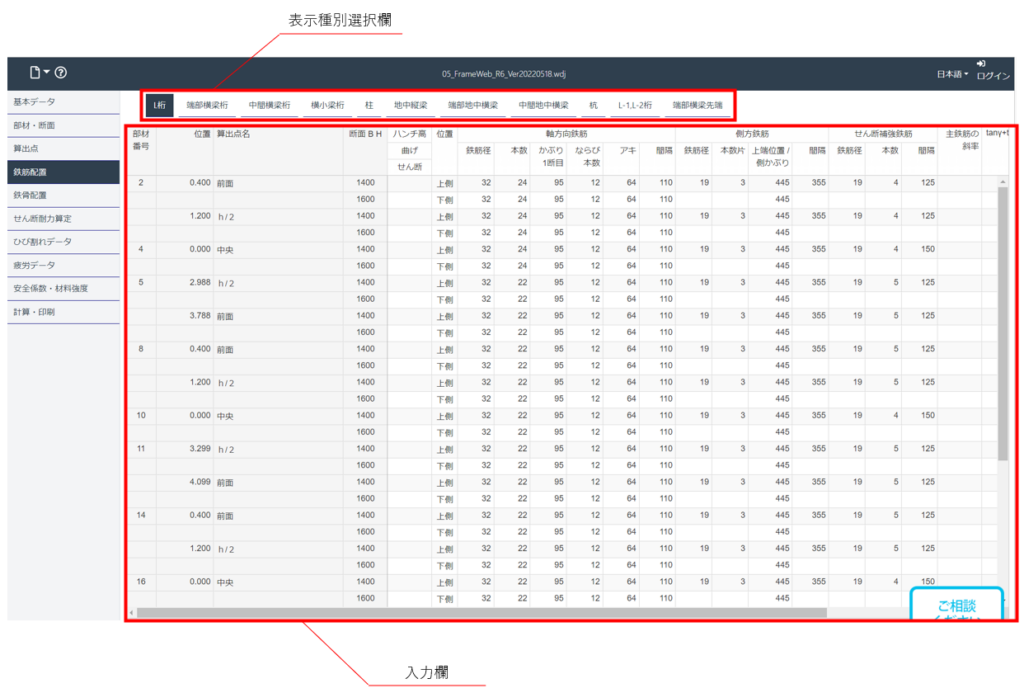The width and height of the screenshot is (1024, 688).
Task: Open the help question mark icon
Action: coord(61,72)
